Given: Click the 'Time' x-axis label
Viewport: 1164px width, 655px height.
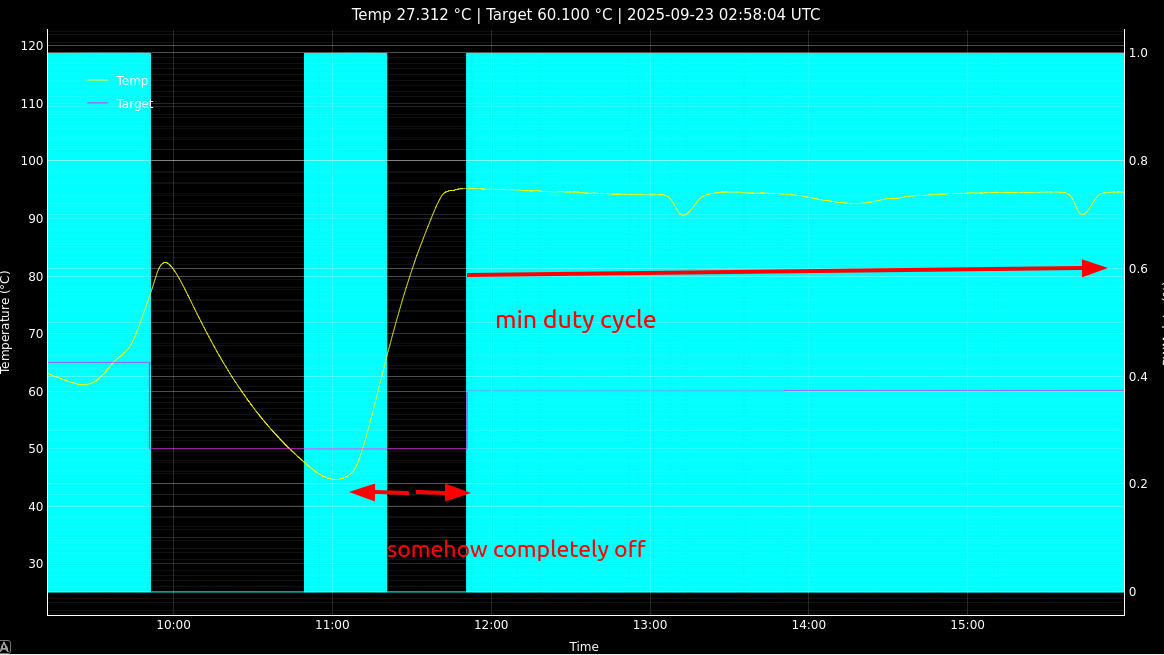Looking at the screenshot, I should coord(584,647).
